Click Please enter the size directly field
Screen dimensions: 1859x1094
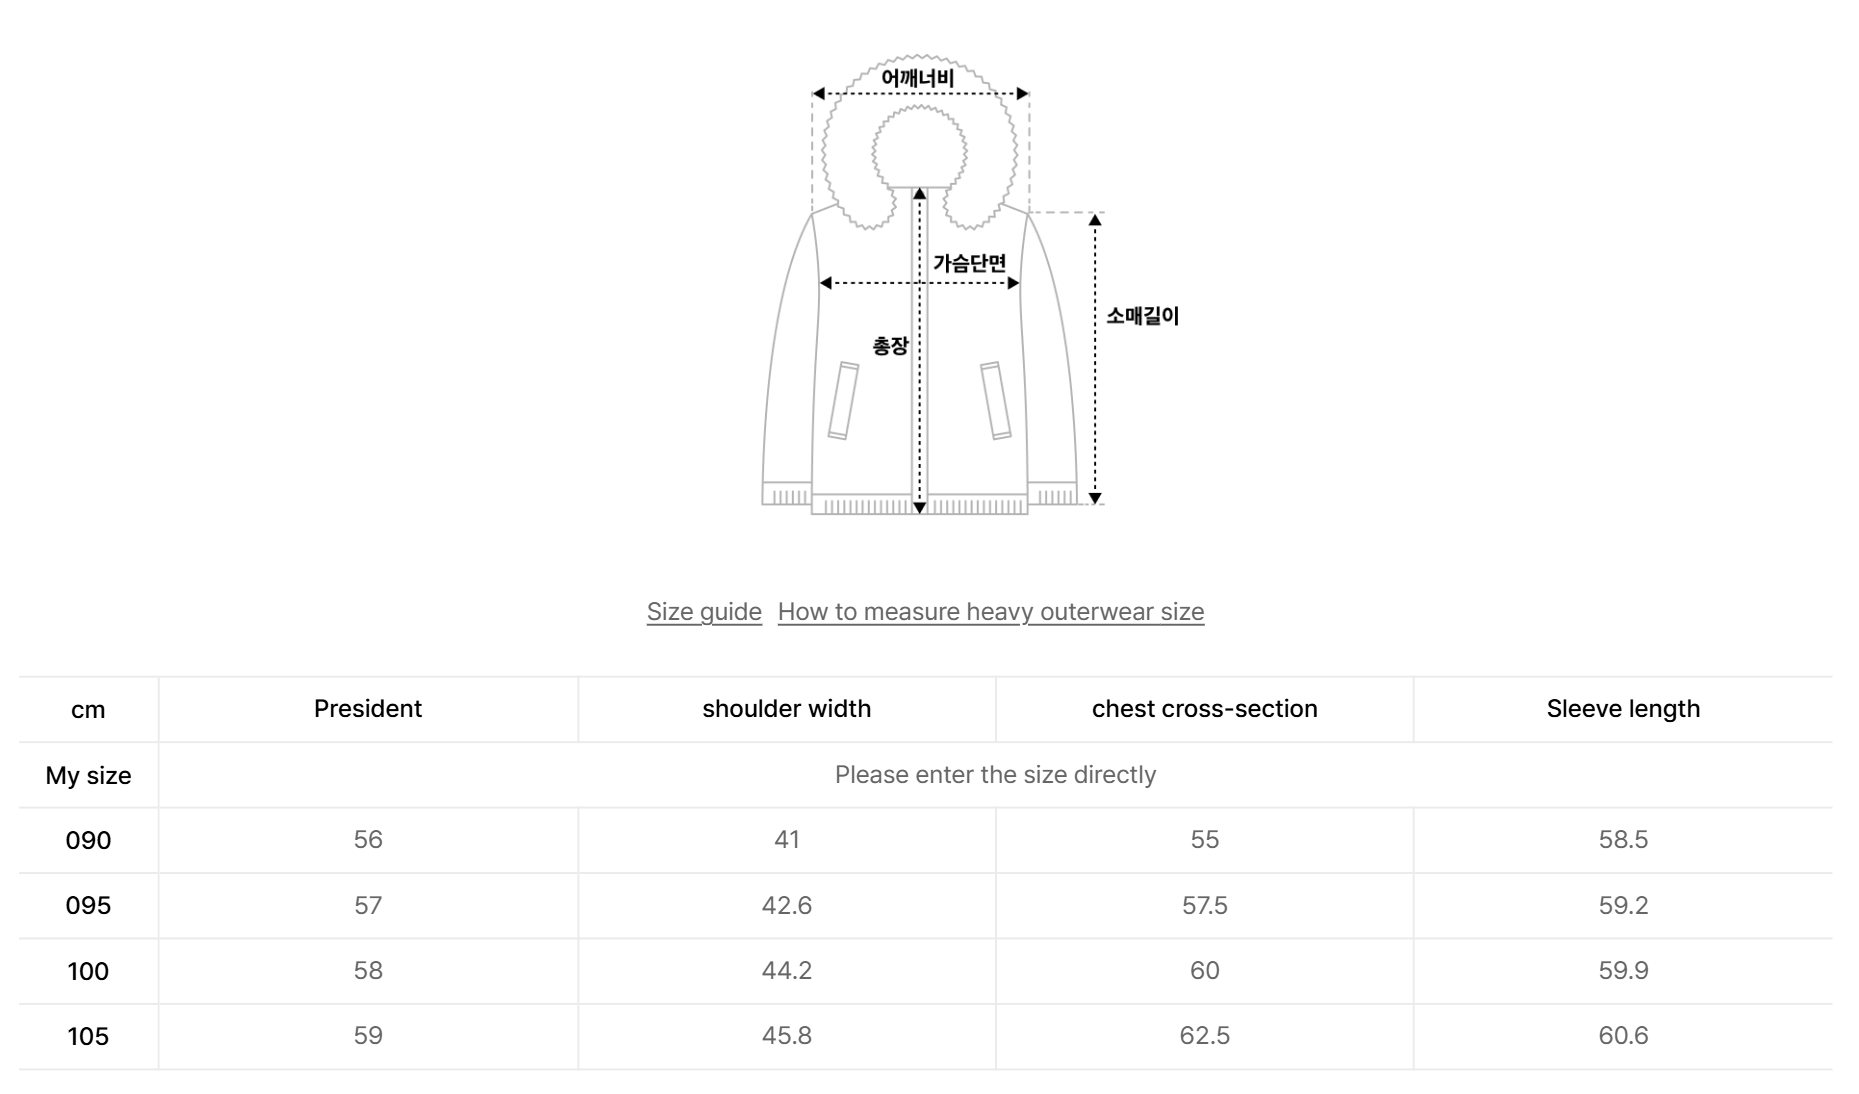point(995,775)
